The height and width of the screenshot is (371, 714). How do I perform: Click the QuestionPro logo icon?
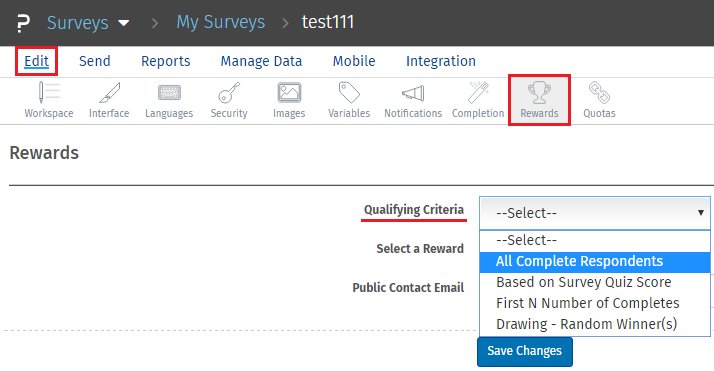tap(23, 23)
